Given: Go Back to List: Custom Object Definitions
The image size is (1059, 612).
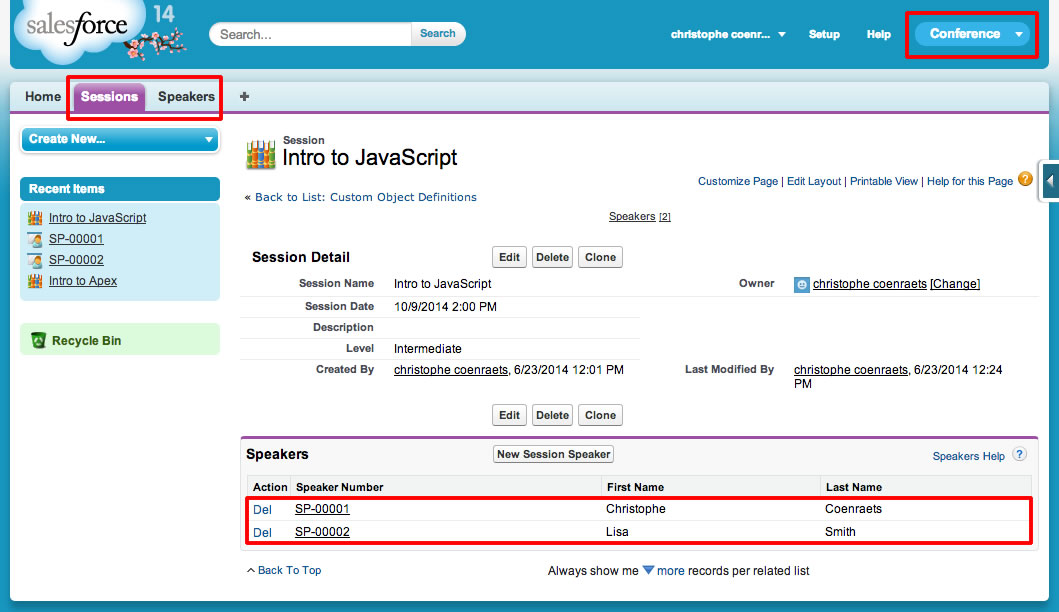Looking at the screenshot, I should click(x=365, y=197).
